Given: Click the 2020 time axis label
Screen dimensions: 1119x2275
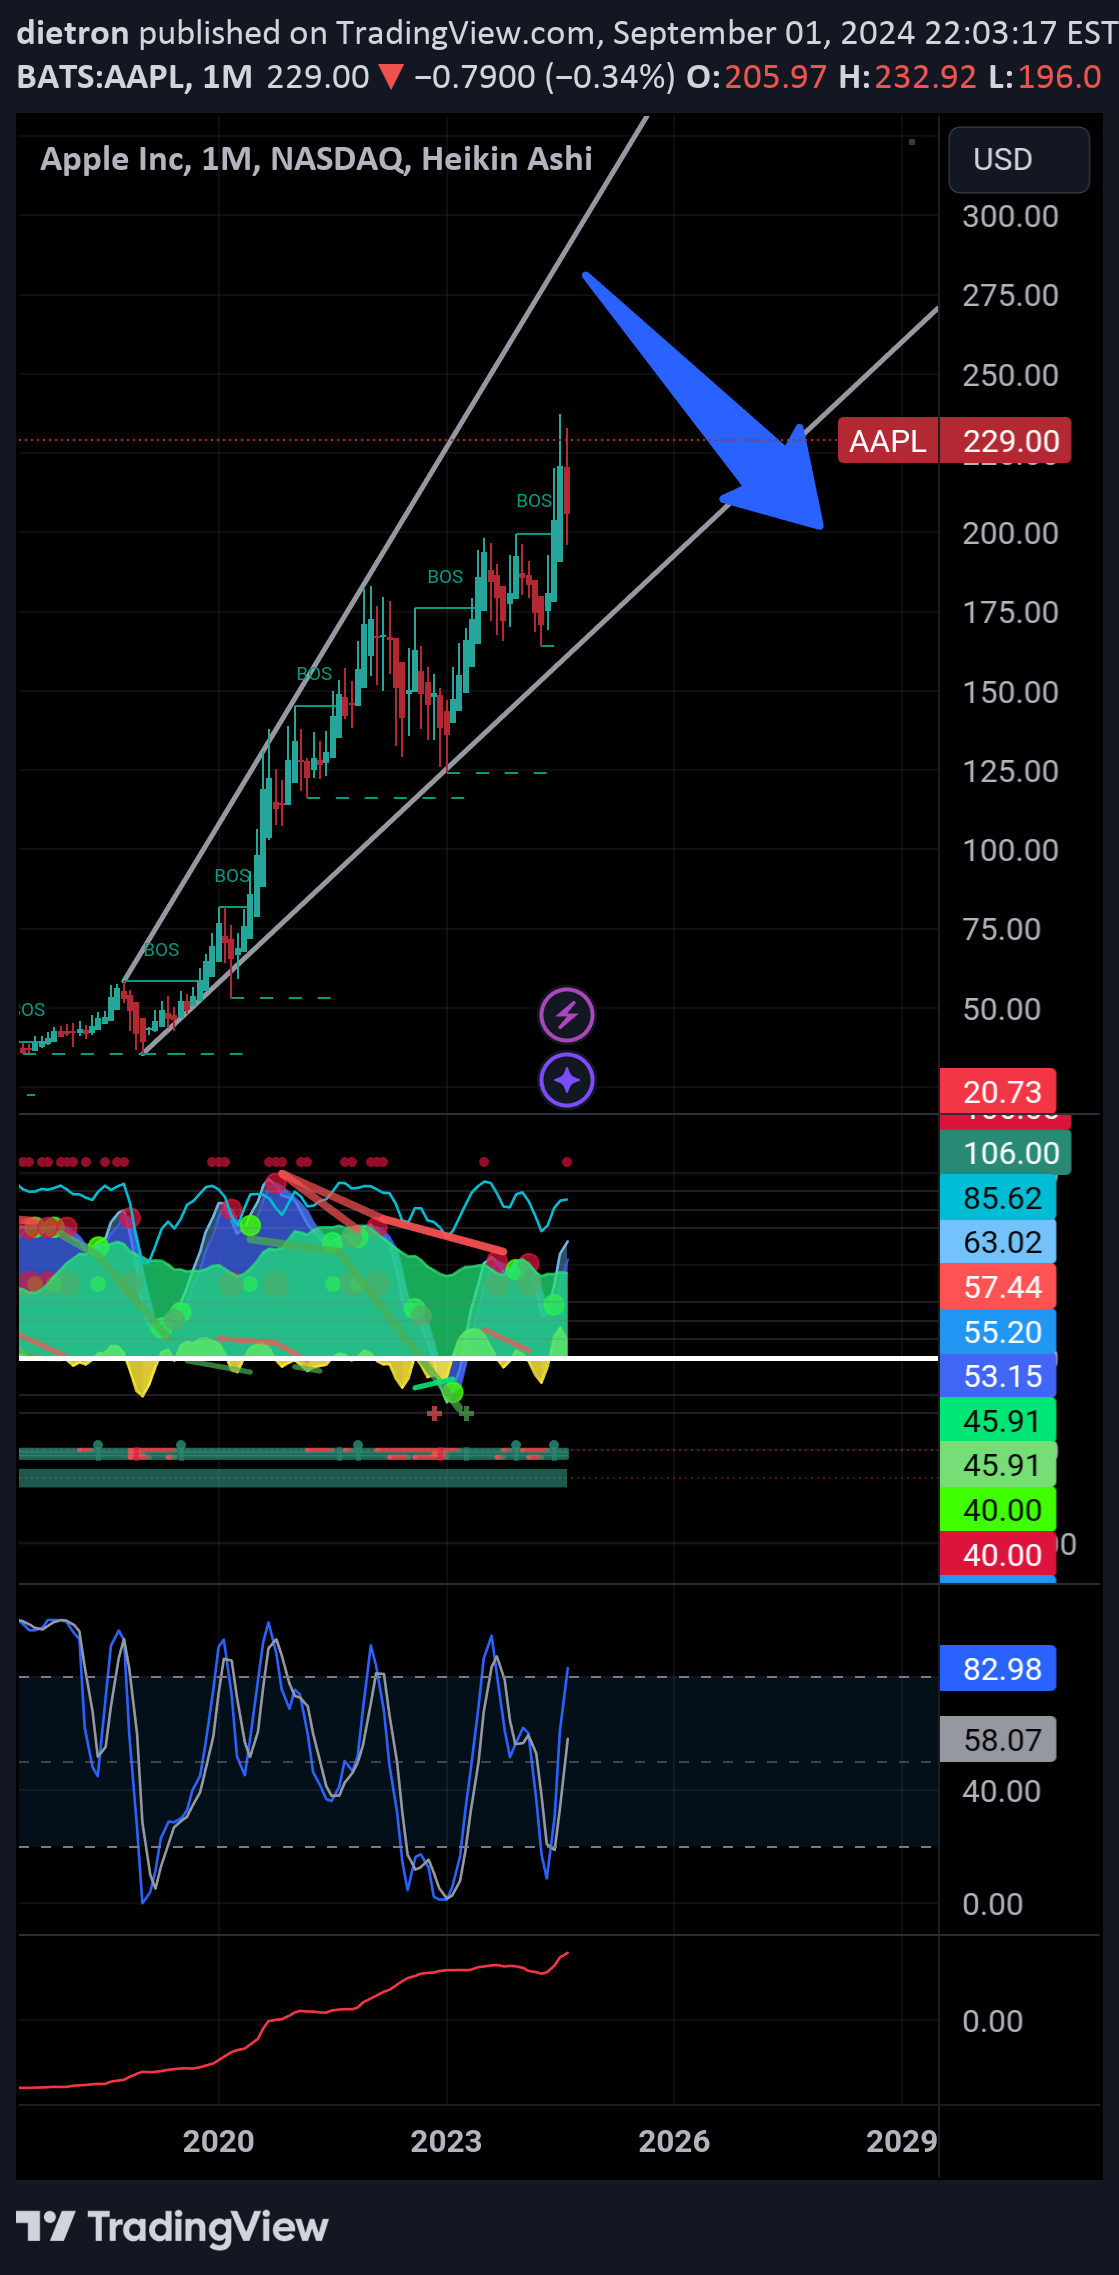Looking at the screenshot, I should [218, 2141].
